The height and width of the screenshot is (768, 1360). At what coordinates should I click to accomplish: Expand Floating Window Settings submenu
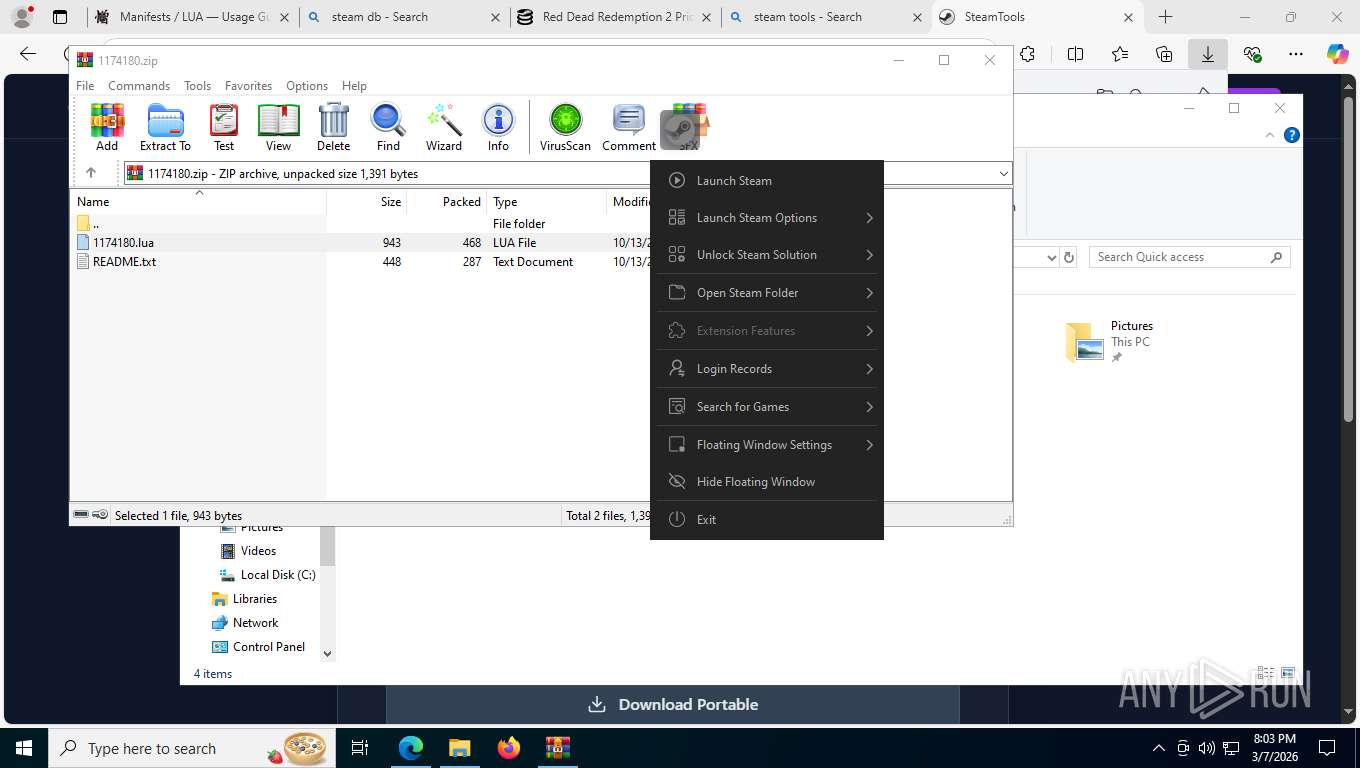(767, 445)
